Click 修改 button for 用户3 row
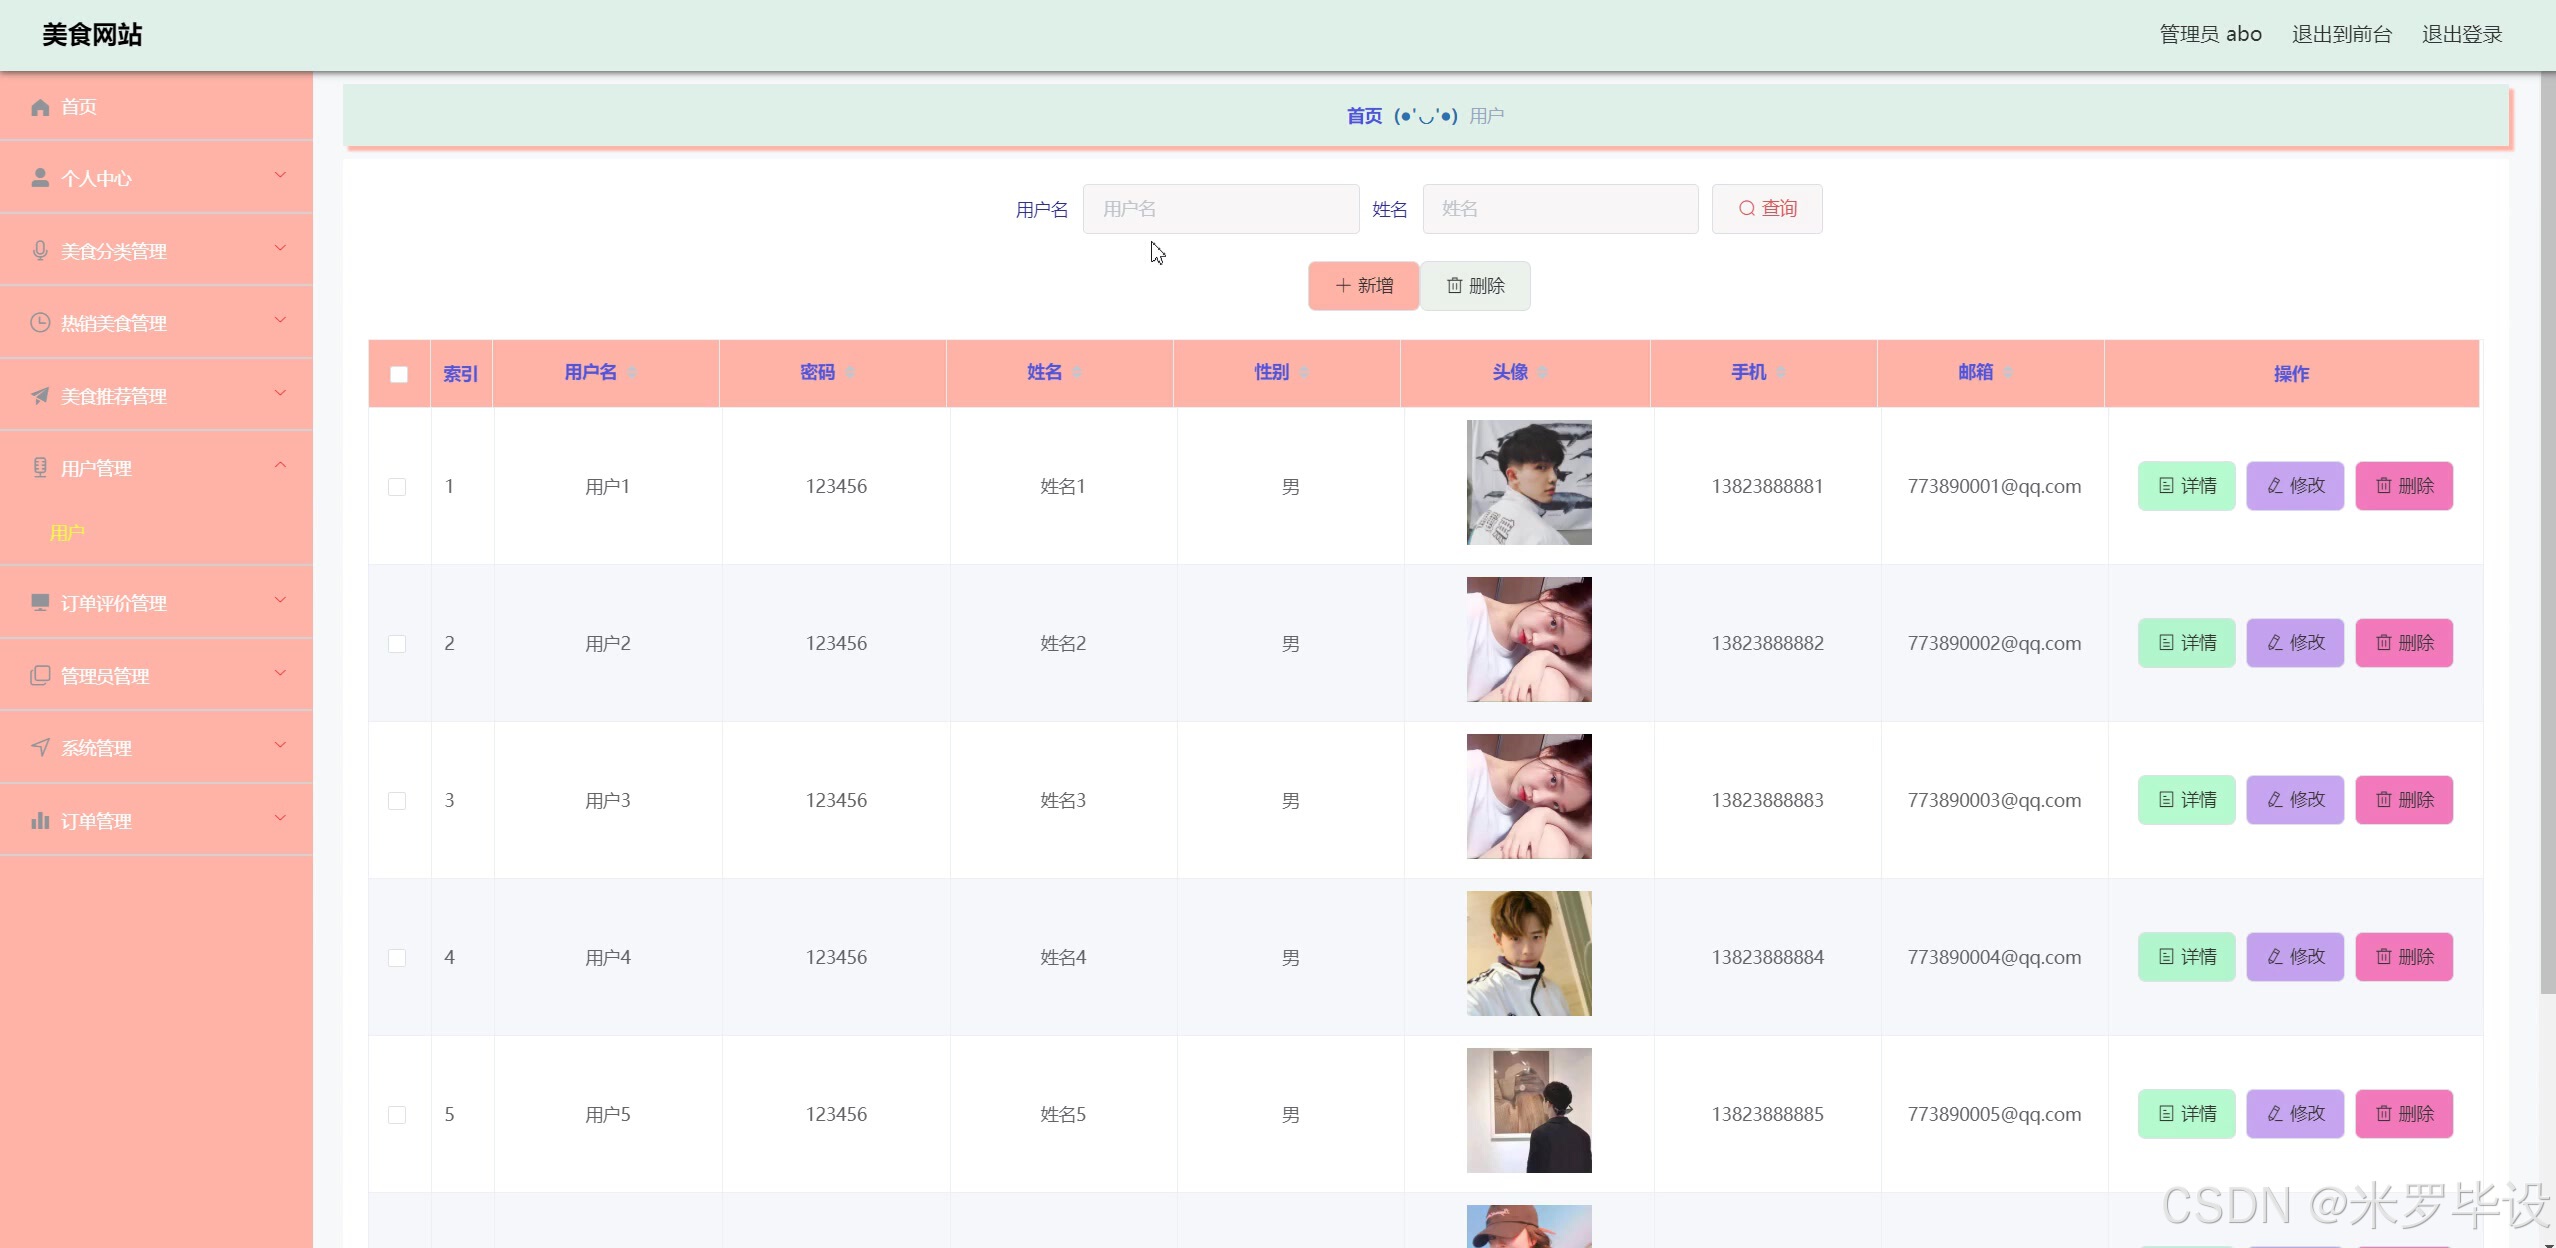 pos(2295,800)
